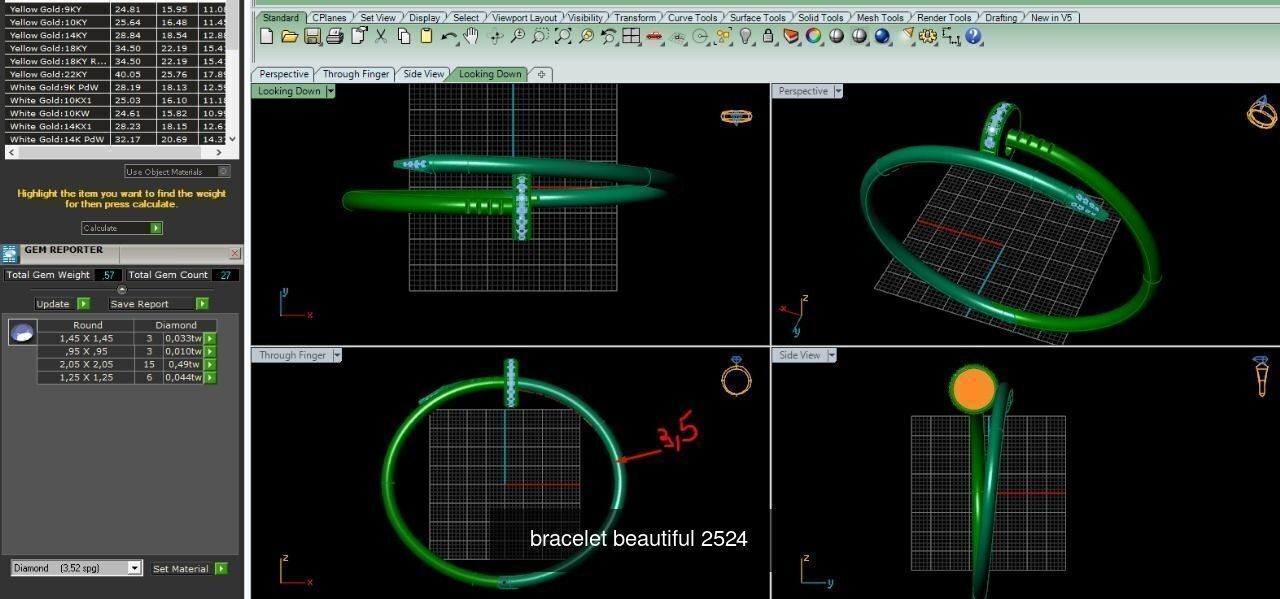Image resolution: width=1280 pixels, height=599 pixels.
Task: Click the color wheel Properties icon
Action: click(814, 36)
